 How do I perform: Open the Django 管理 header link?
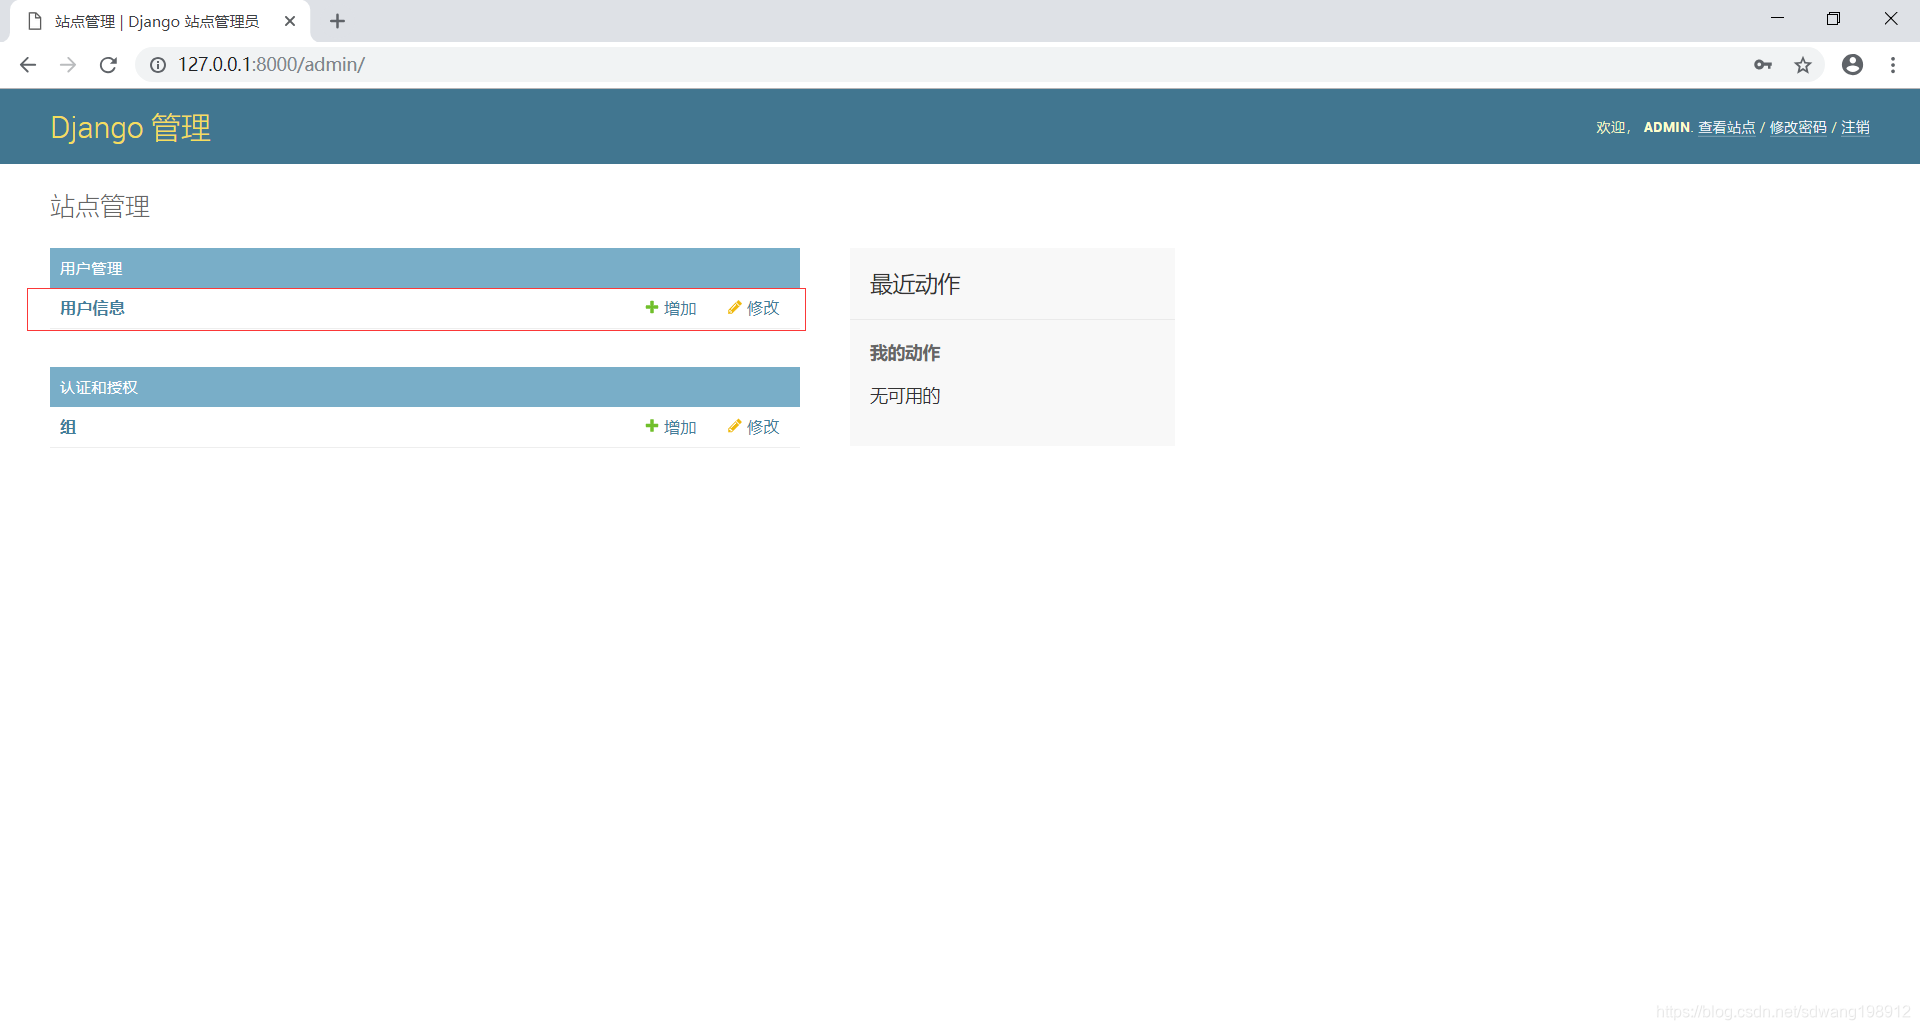[131, 127]
